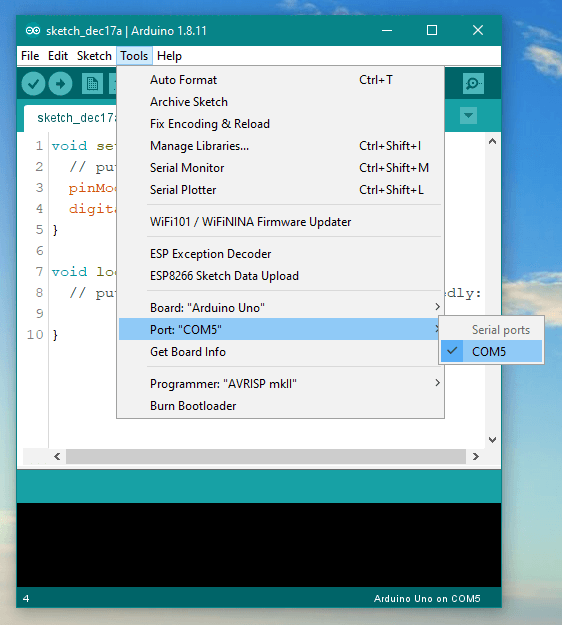Screen dimensions: 562x625
Task: Click line number 10 in the gutter
Action: [x=35, y=334]
